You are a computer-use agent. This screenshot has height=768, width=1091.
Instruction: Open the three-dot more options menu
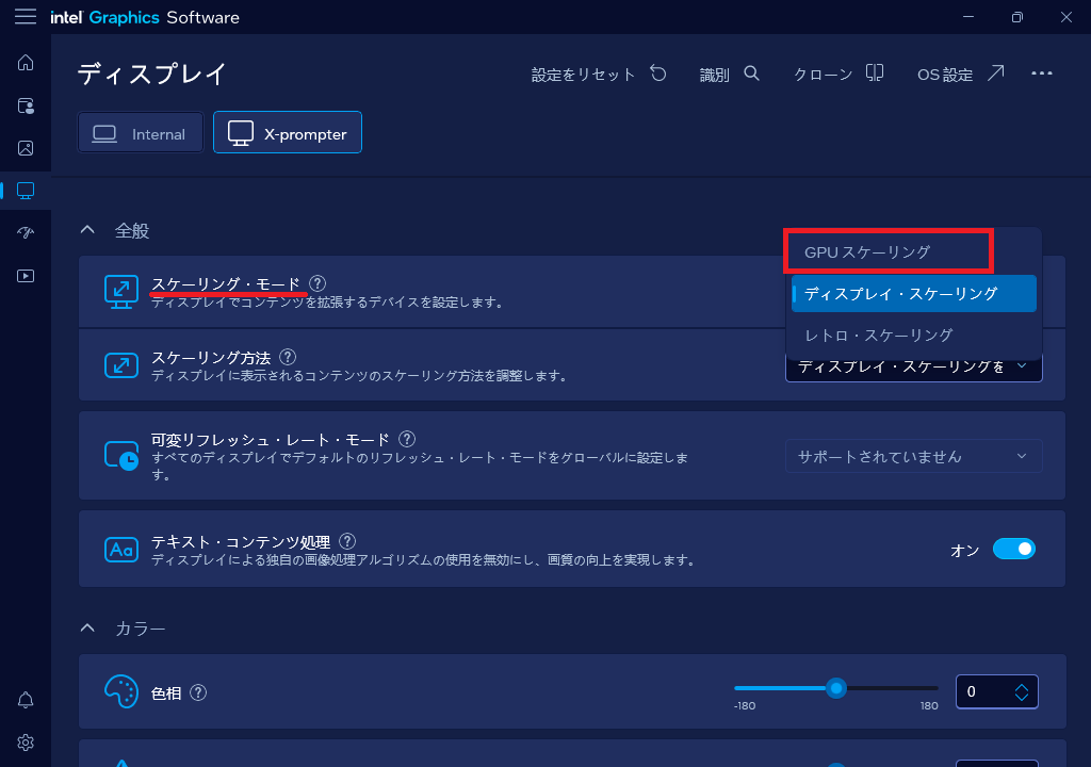click(1042, 73)
